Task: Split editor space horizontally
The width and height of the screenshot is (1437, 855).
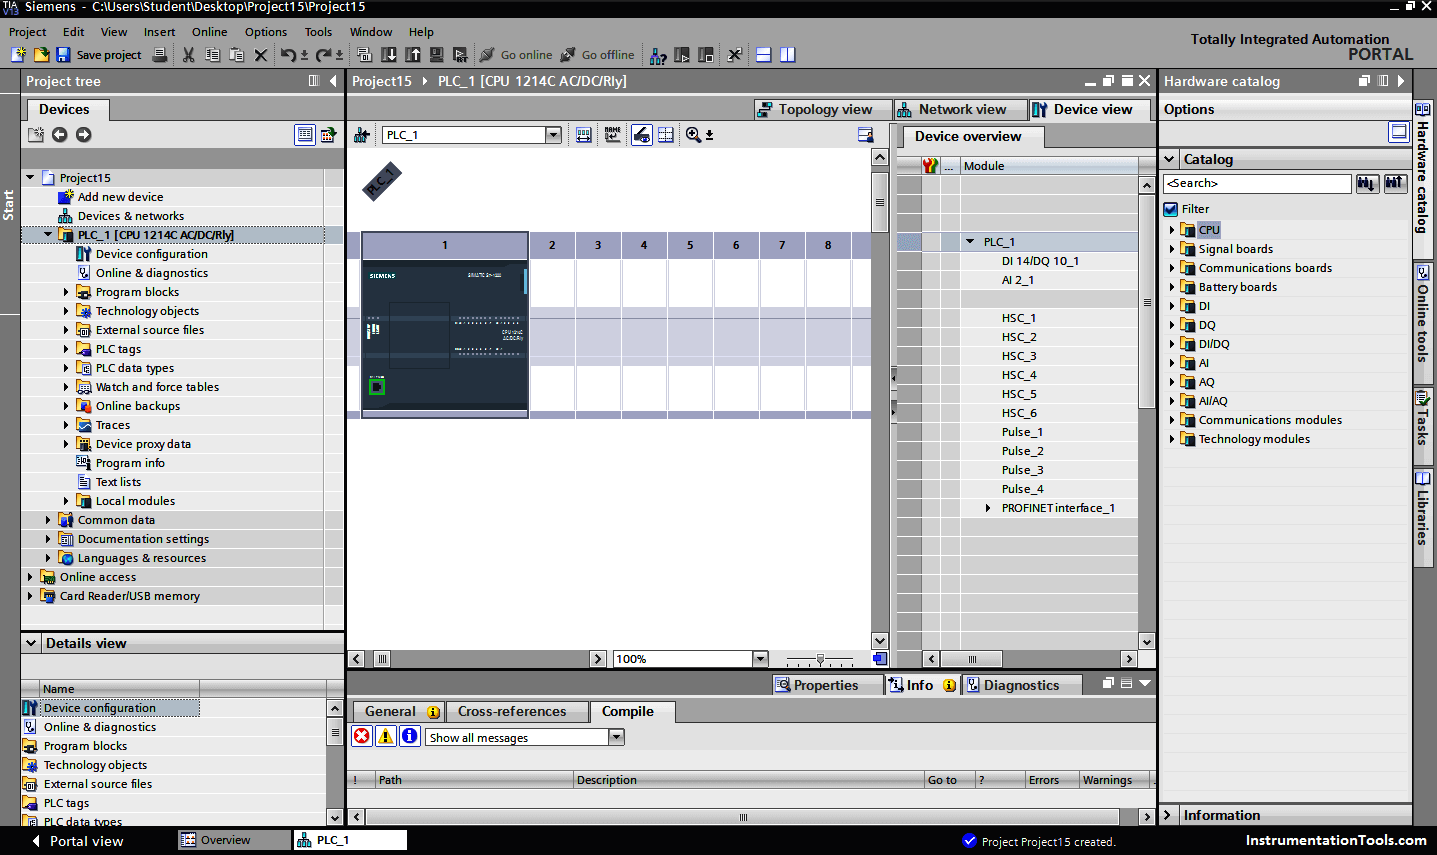Action: tap(763, 55)
